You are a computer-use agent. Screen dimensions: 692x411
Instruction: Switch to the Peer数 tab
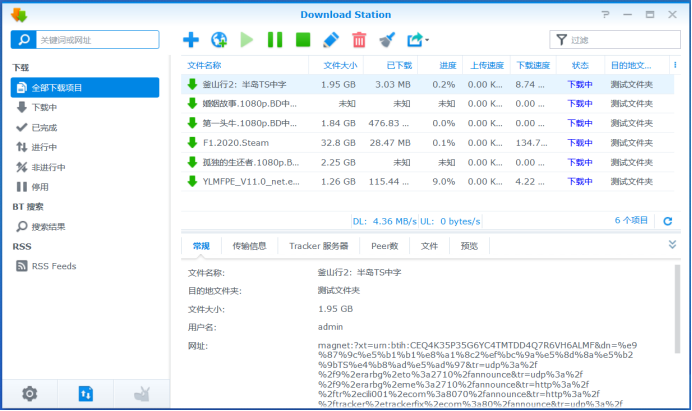pyautogui.click(x=384, y=246)
